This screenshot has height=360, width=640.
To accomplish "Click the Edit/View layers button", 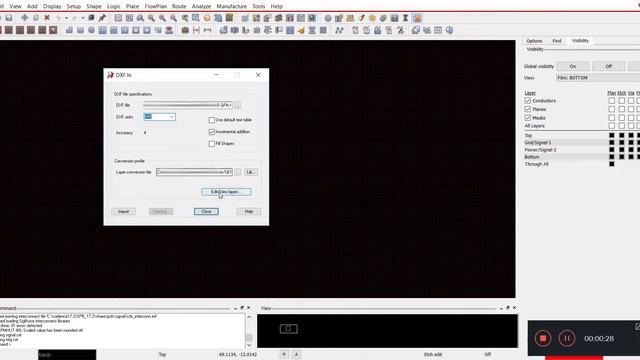I will [x=226, y=192].
